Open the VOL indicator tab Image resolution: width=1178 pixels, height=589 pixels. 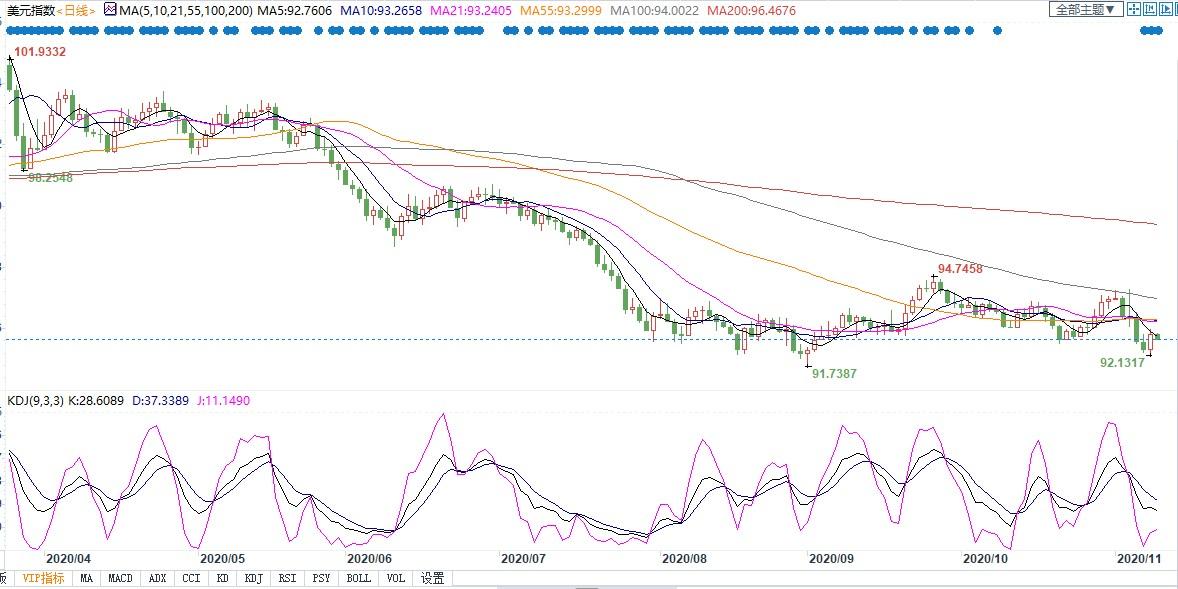pos(396,578)
